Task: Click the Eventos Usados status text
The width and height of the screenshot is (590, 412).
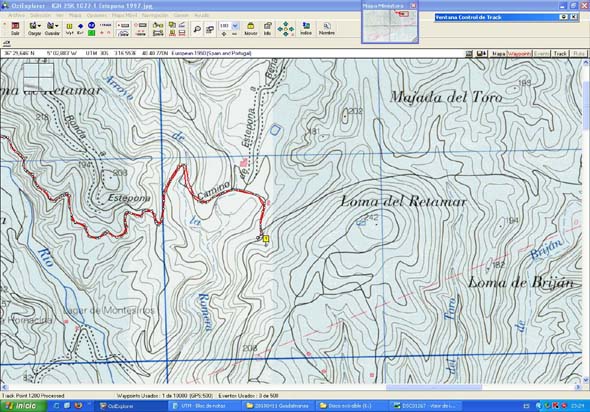Action: tap(248, 396)
